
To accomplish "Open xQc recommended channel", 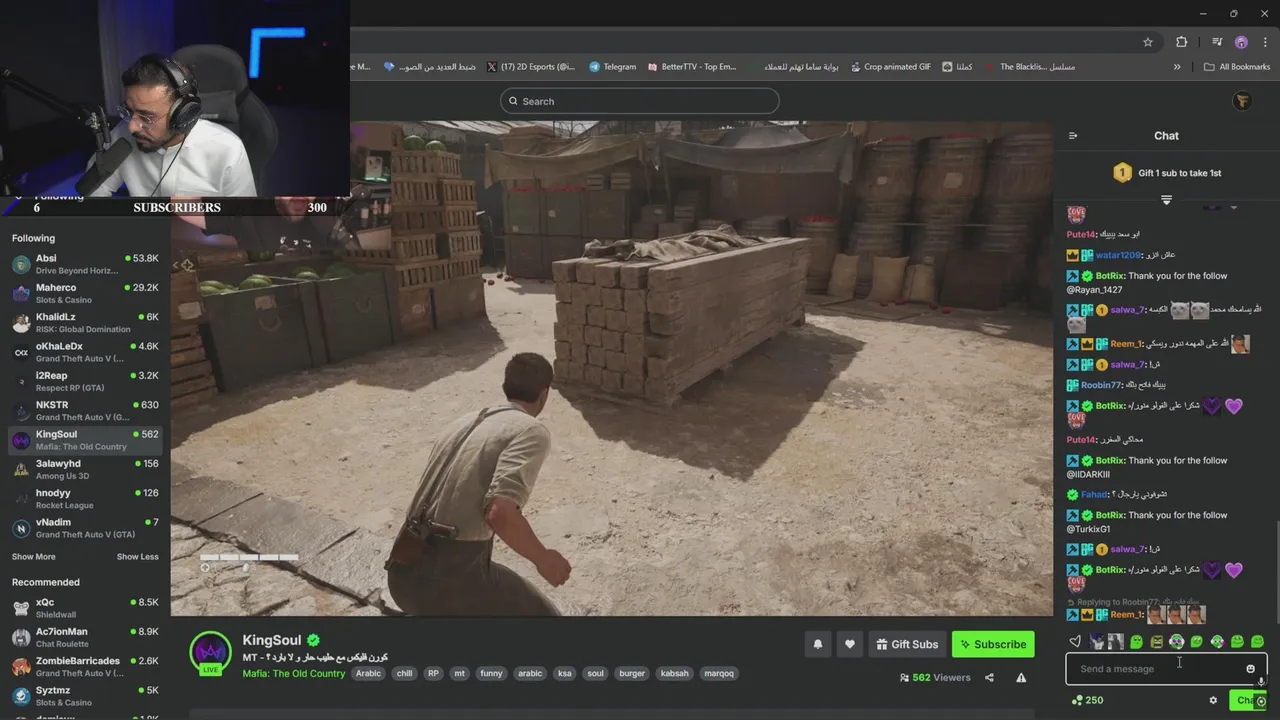I will pyautogui.click(x=85, y=608).
